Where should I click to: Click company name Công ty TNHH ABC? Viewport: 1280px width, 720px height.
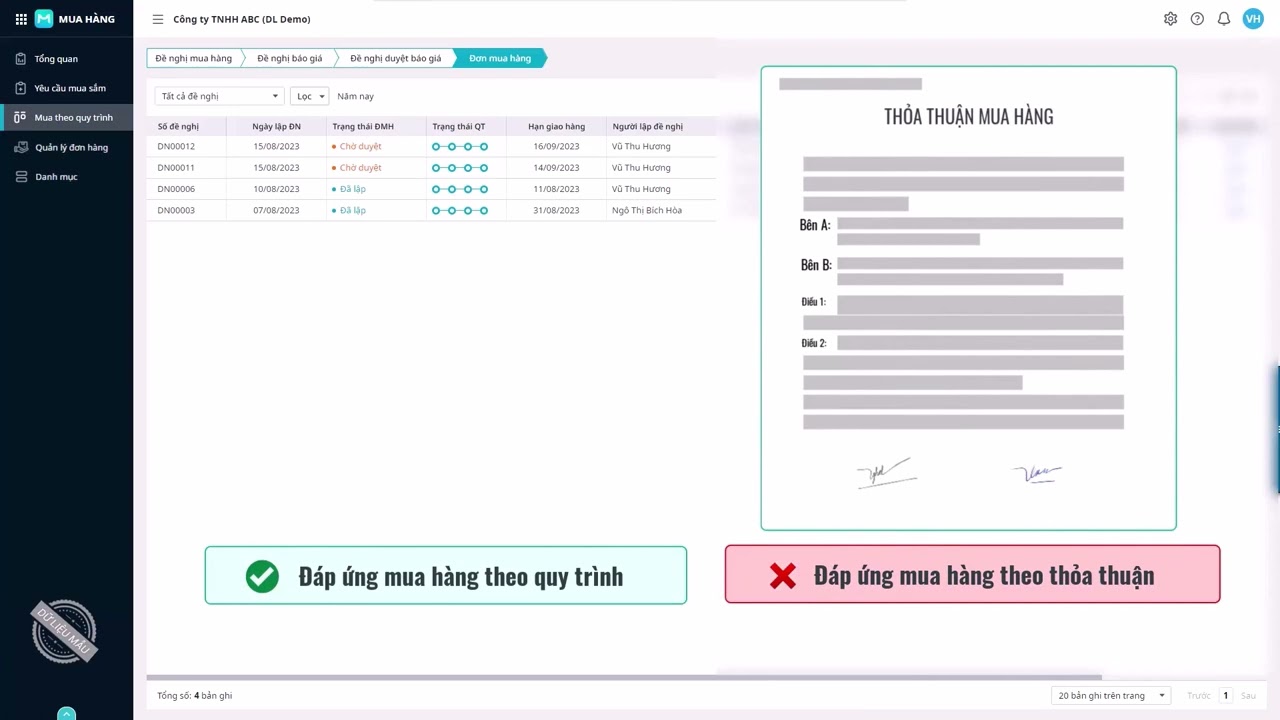(x=242, y=19)
